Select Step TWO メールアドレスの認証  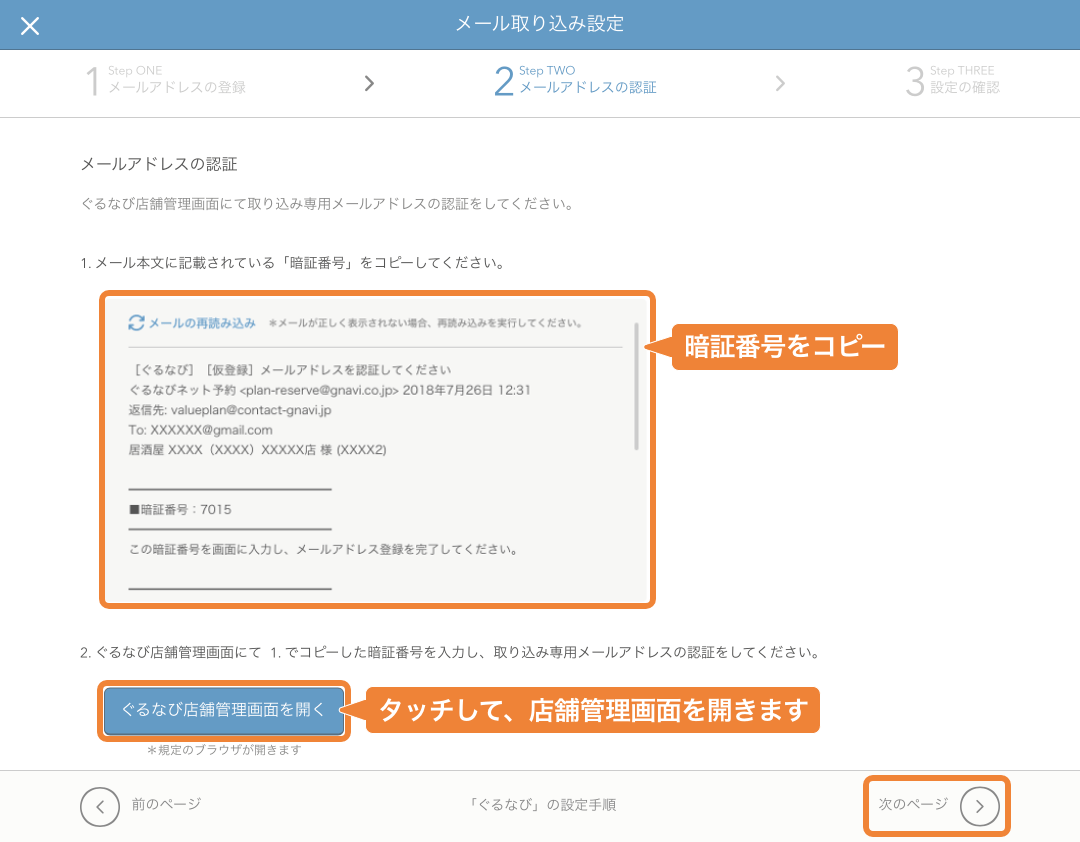tap(575, 81)
